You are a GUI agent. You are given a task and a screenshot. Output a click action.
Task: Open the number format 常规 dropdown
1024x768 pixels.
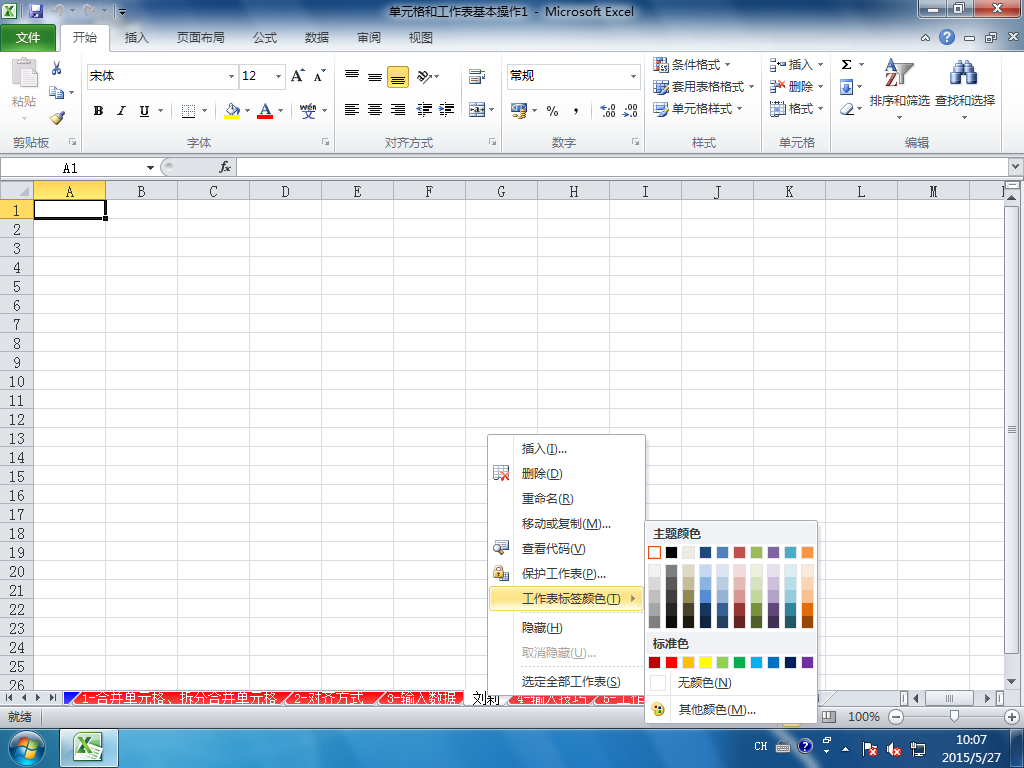click(x=633, y=76)
